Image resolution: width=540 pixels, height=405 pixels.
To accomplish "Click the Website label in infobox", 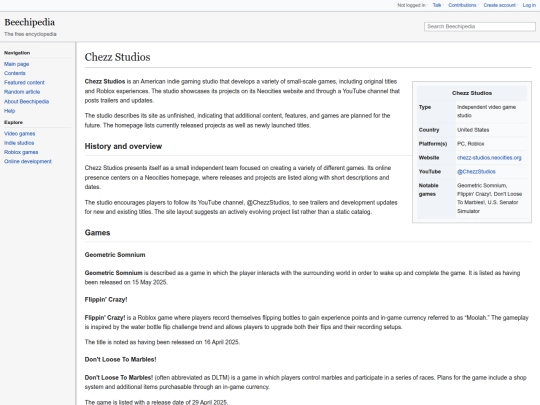I will [x=429, y=158].
